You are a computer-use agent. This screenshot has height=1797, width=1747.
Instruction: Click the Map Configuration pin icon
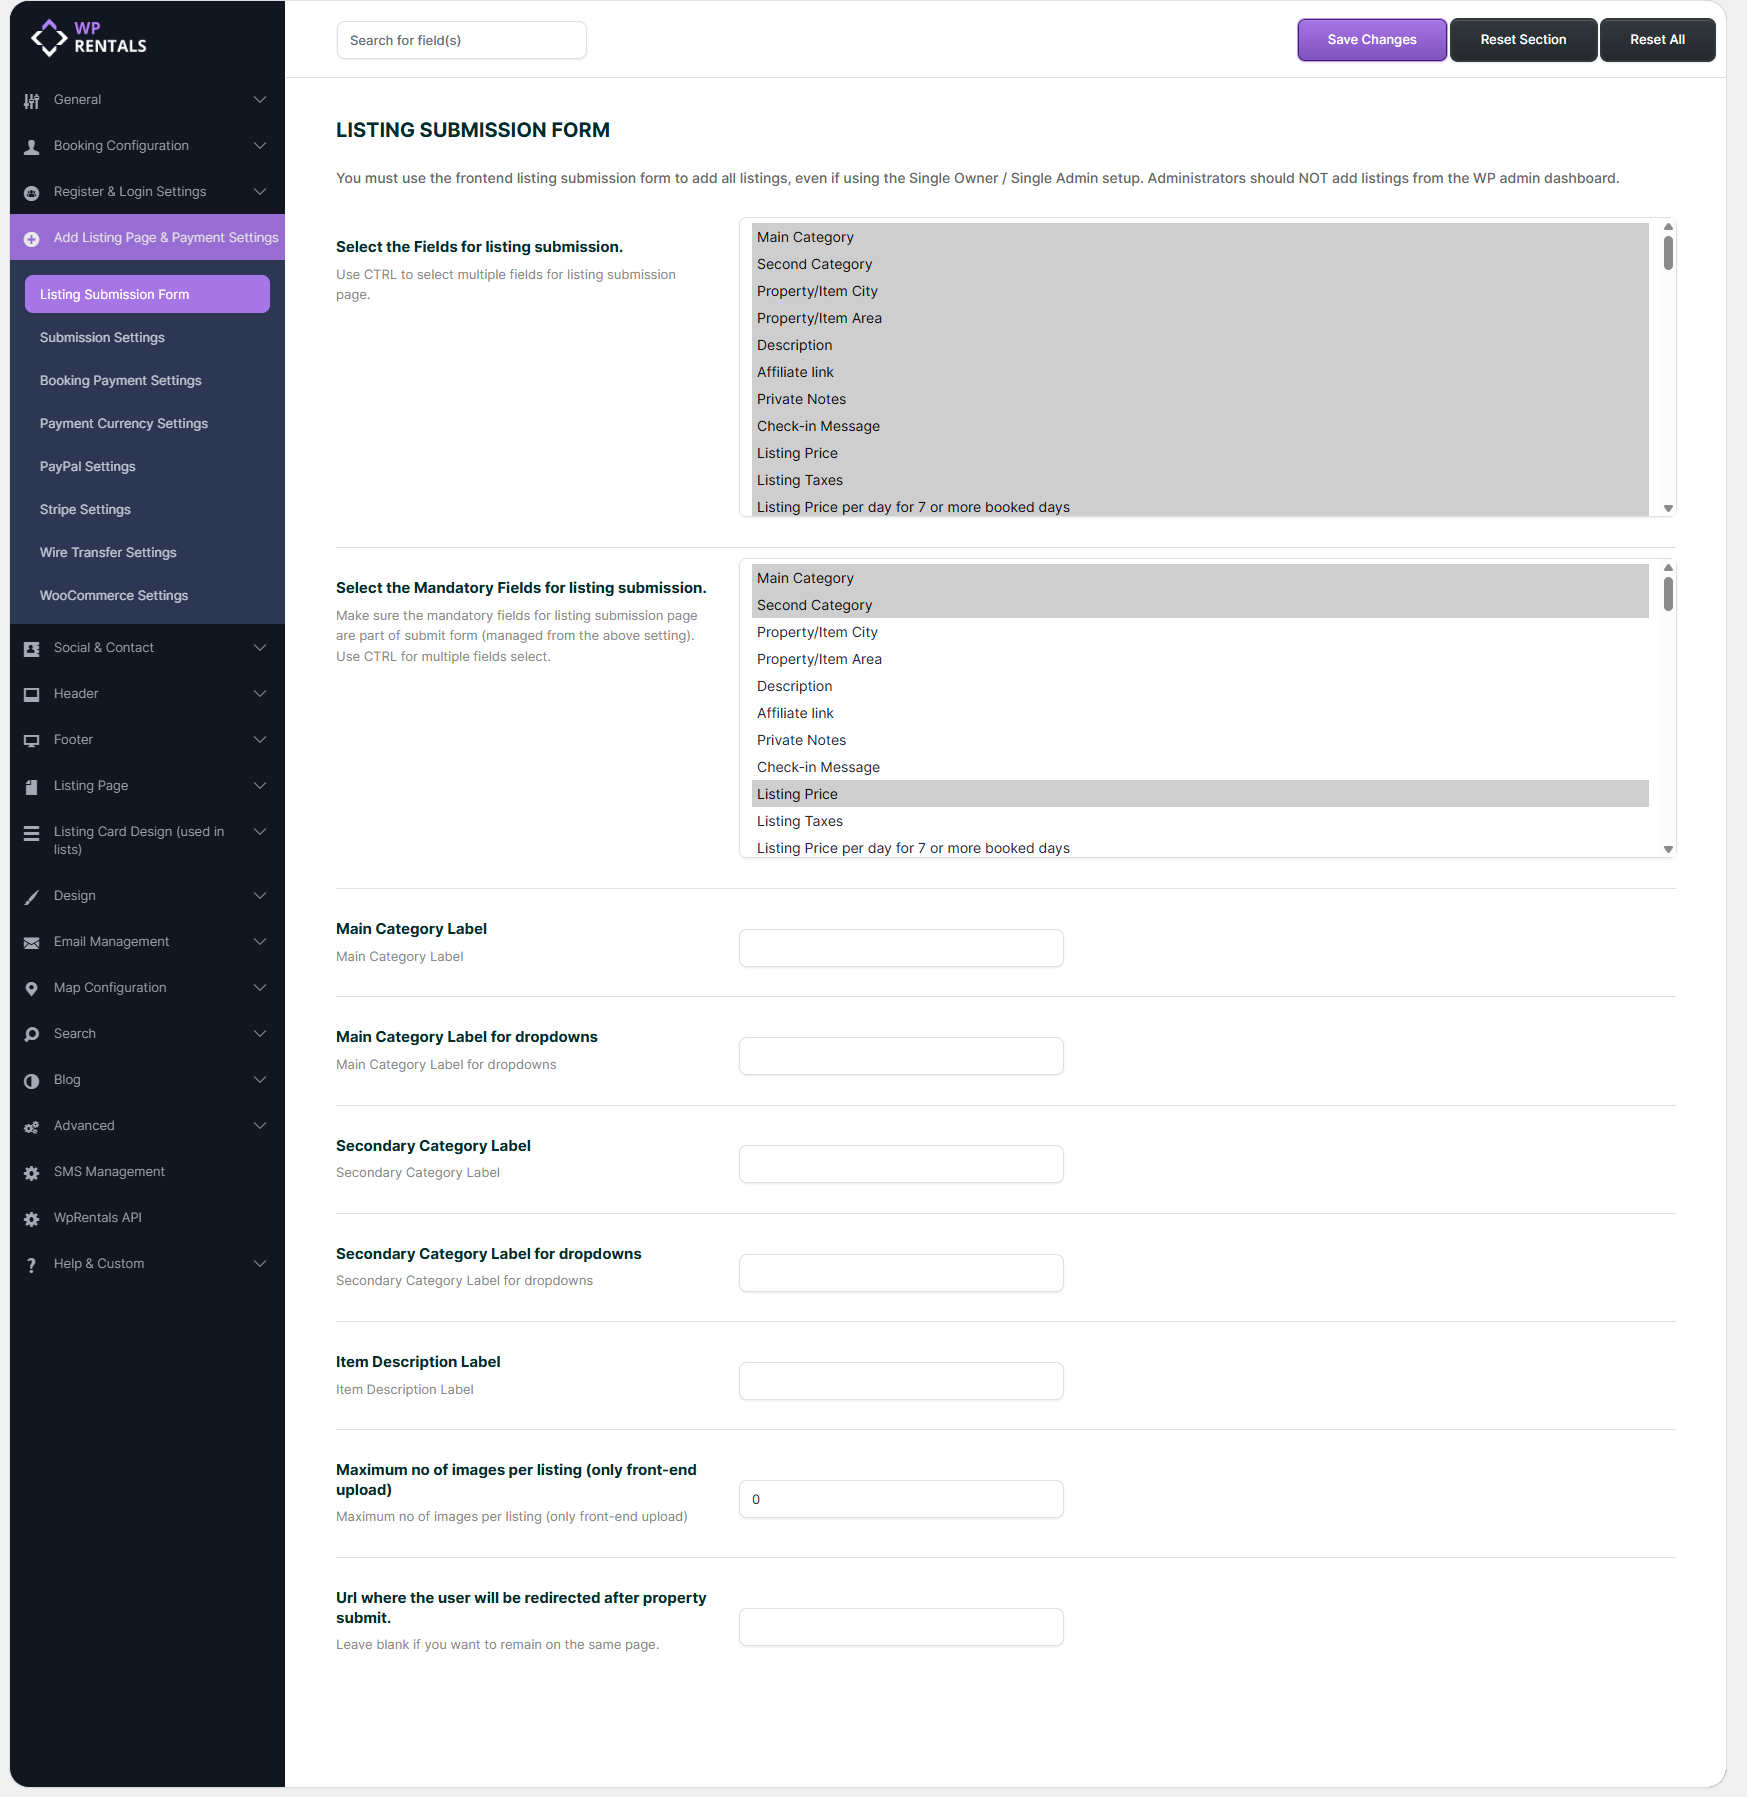[32, 989]
